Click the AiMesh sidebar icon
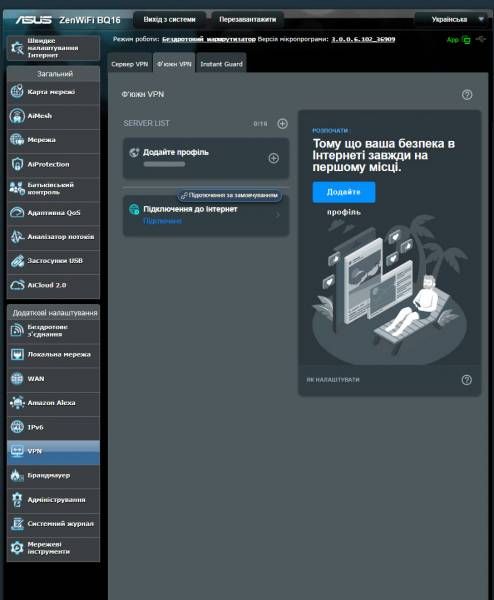 pos(17,116)
